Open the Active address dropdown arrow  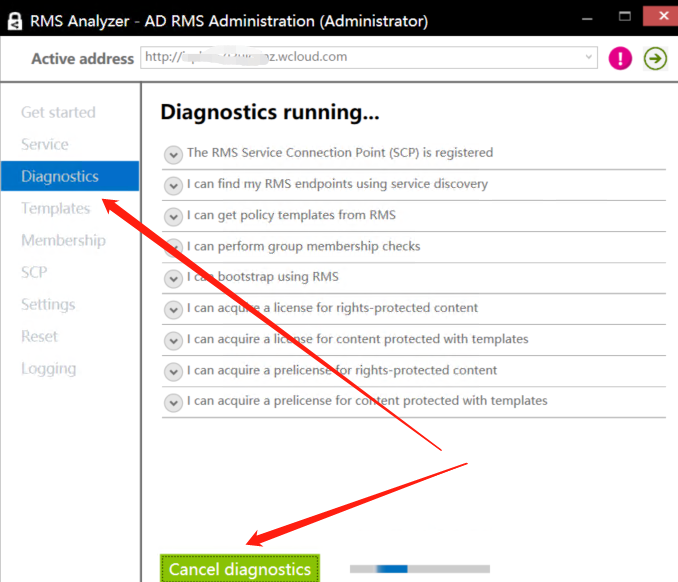point(588,57)
